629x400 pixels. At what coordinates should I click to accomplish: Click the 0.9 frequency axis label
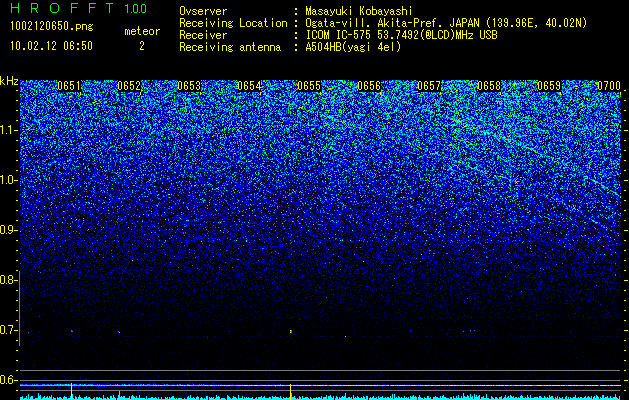tap(7, 230)
